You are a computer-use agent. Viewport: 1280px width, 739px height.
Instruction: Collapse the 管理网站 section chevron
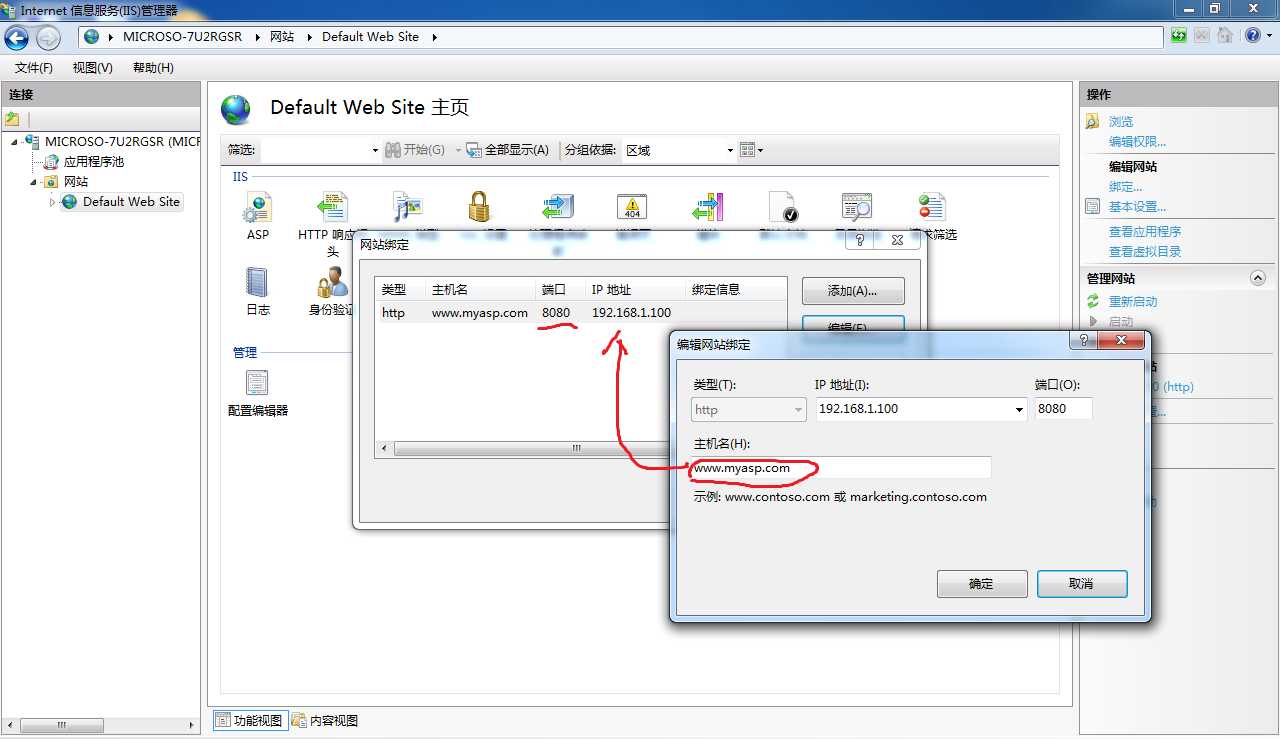pyautogui.click(x=1258, y=279)
